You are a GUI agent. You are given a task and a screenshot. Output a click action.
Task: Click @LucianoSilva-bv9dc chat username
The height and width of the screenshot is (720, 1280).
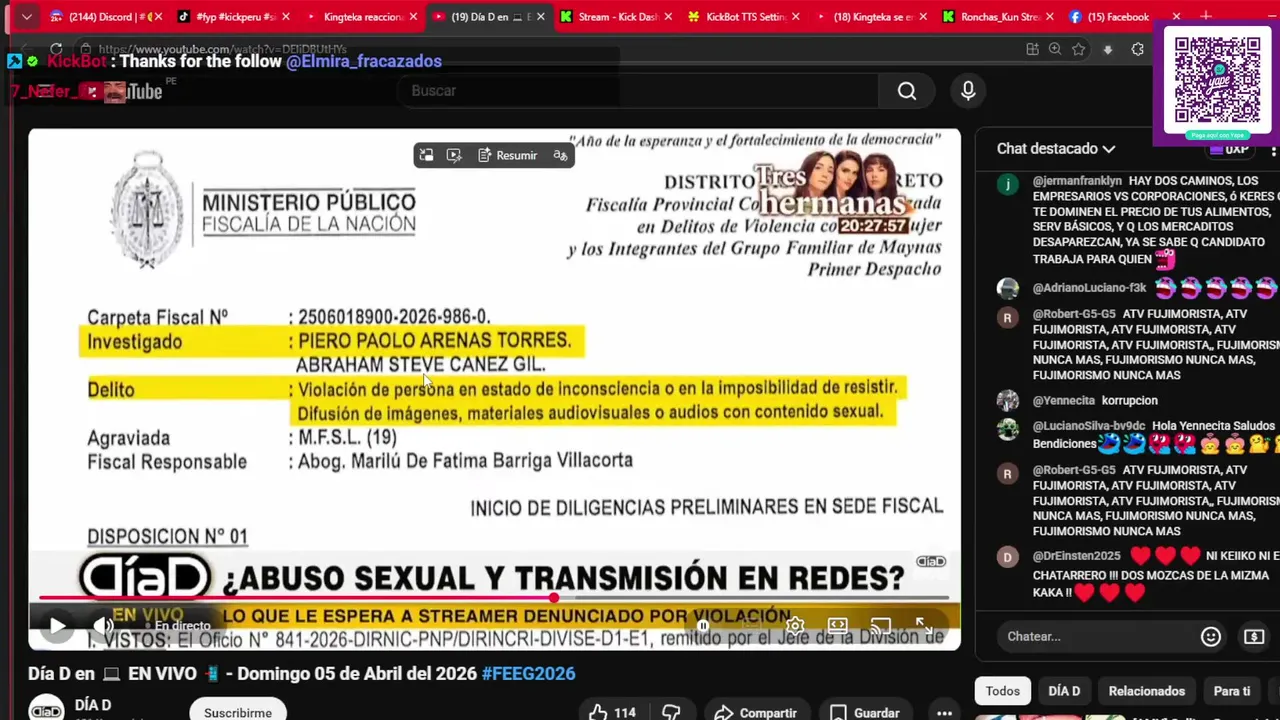pyautogui.click(x=1089, y=426)
